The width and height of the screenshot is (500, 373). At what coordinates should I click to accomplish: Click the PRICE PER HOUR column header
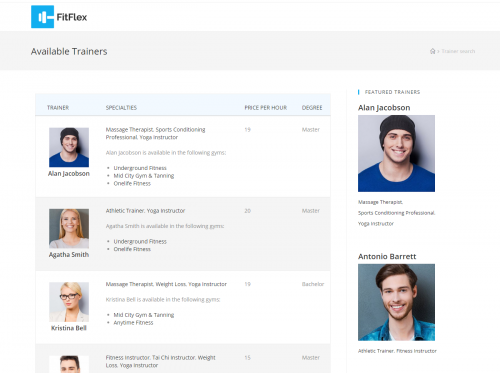coord(266,108)
